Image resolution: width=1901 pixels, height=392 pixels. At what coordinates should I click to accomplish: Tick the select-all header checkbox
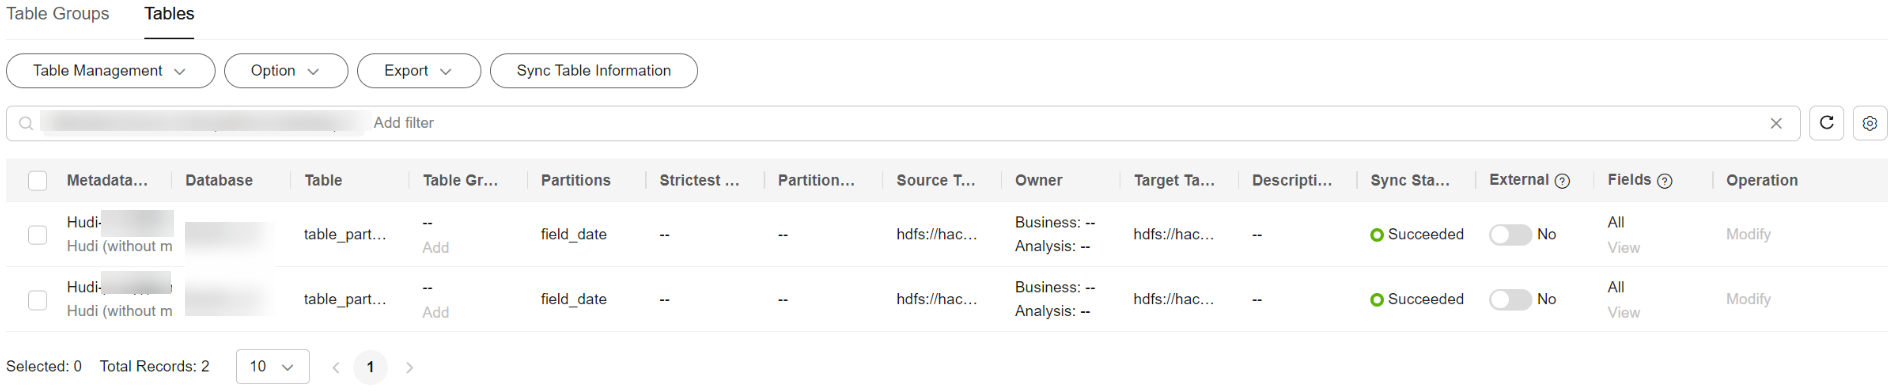tap(37, 181)
